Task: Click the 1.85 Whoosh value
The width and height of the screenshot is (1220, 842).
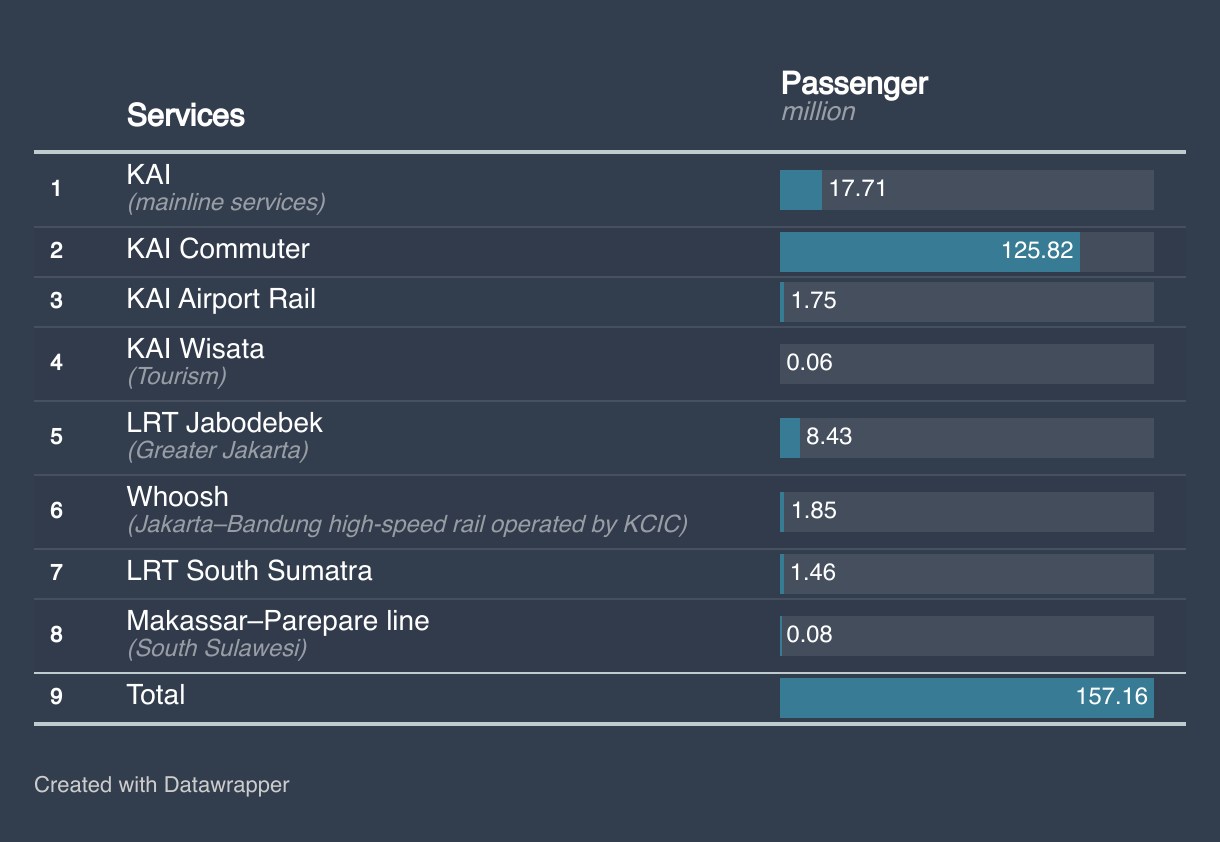Action: coord(813,511)
